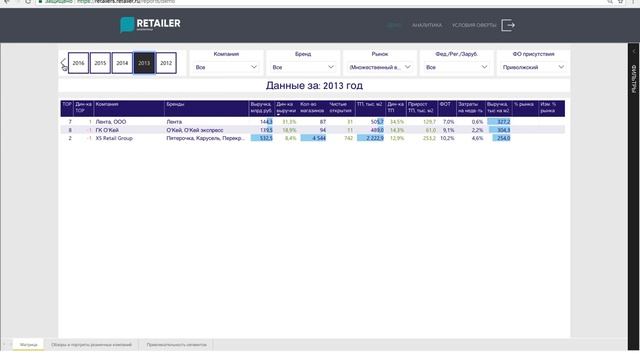640x360 pixels.
Task: Select year 2012 button
Action: pos(166,63)
